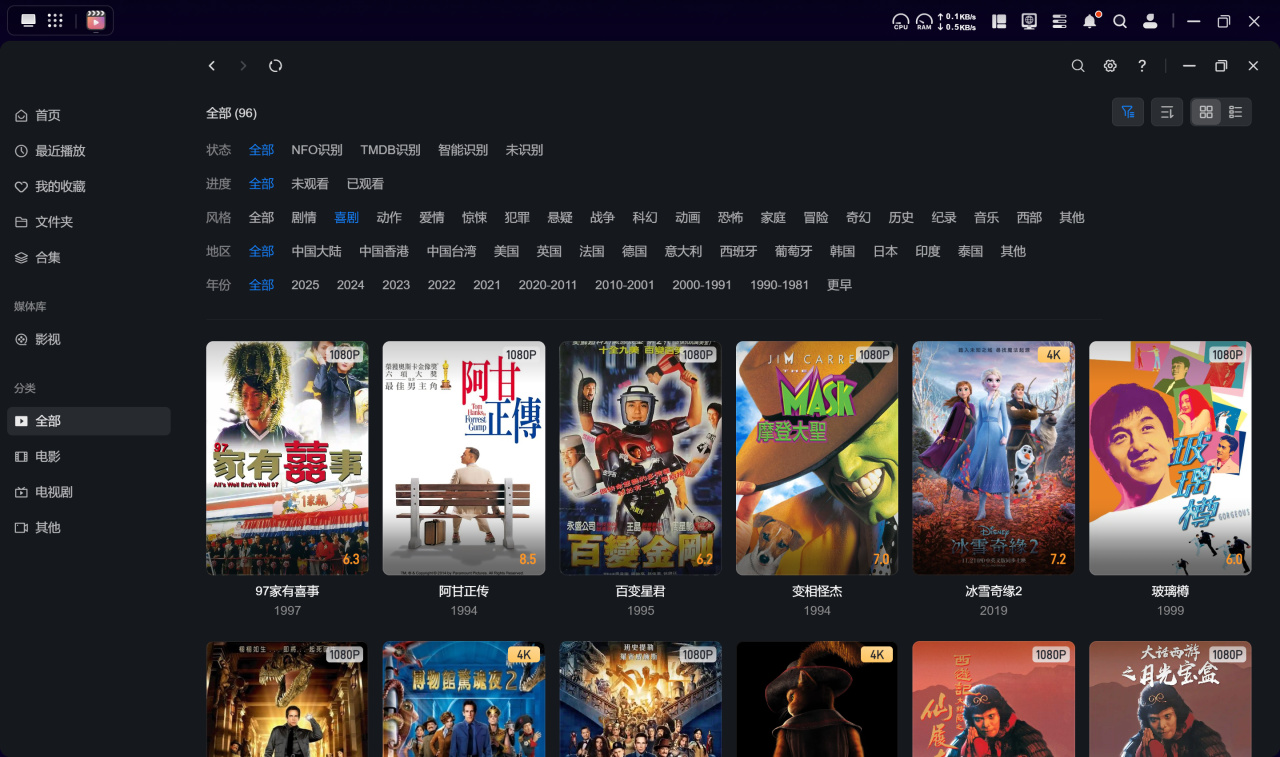The image size is (1280, 757).
Task: Check the CPU usage gauge
Action: click(901, 21)
